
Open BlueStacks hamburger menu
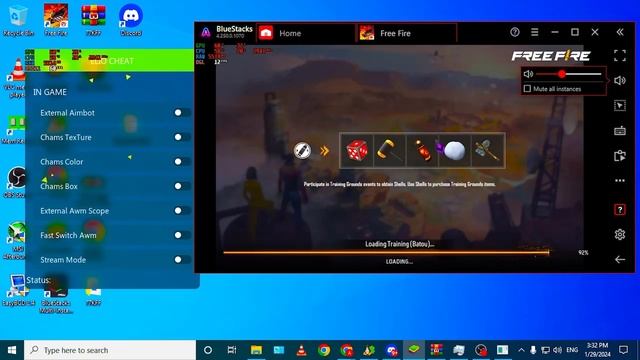[x=534, y=32]
